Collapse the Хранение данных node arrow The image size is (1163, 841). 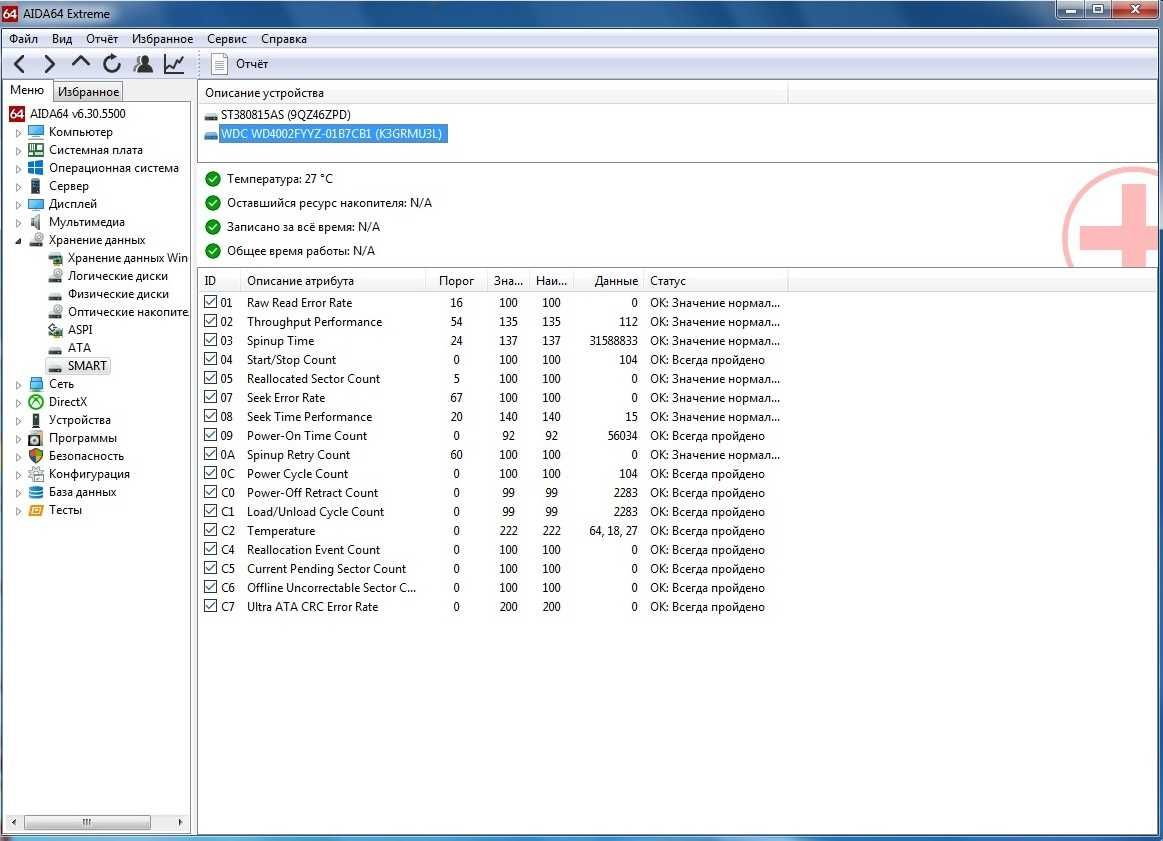19,240
